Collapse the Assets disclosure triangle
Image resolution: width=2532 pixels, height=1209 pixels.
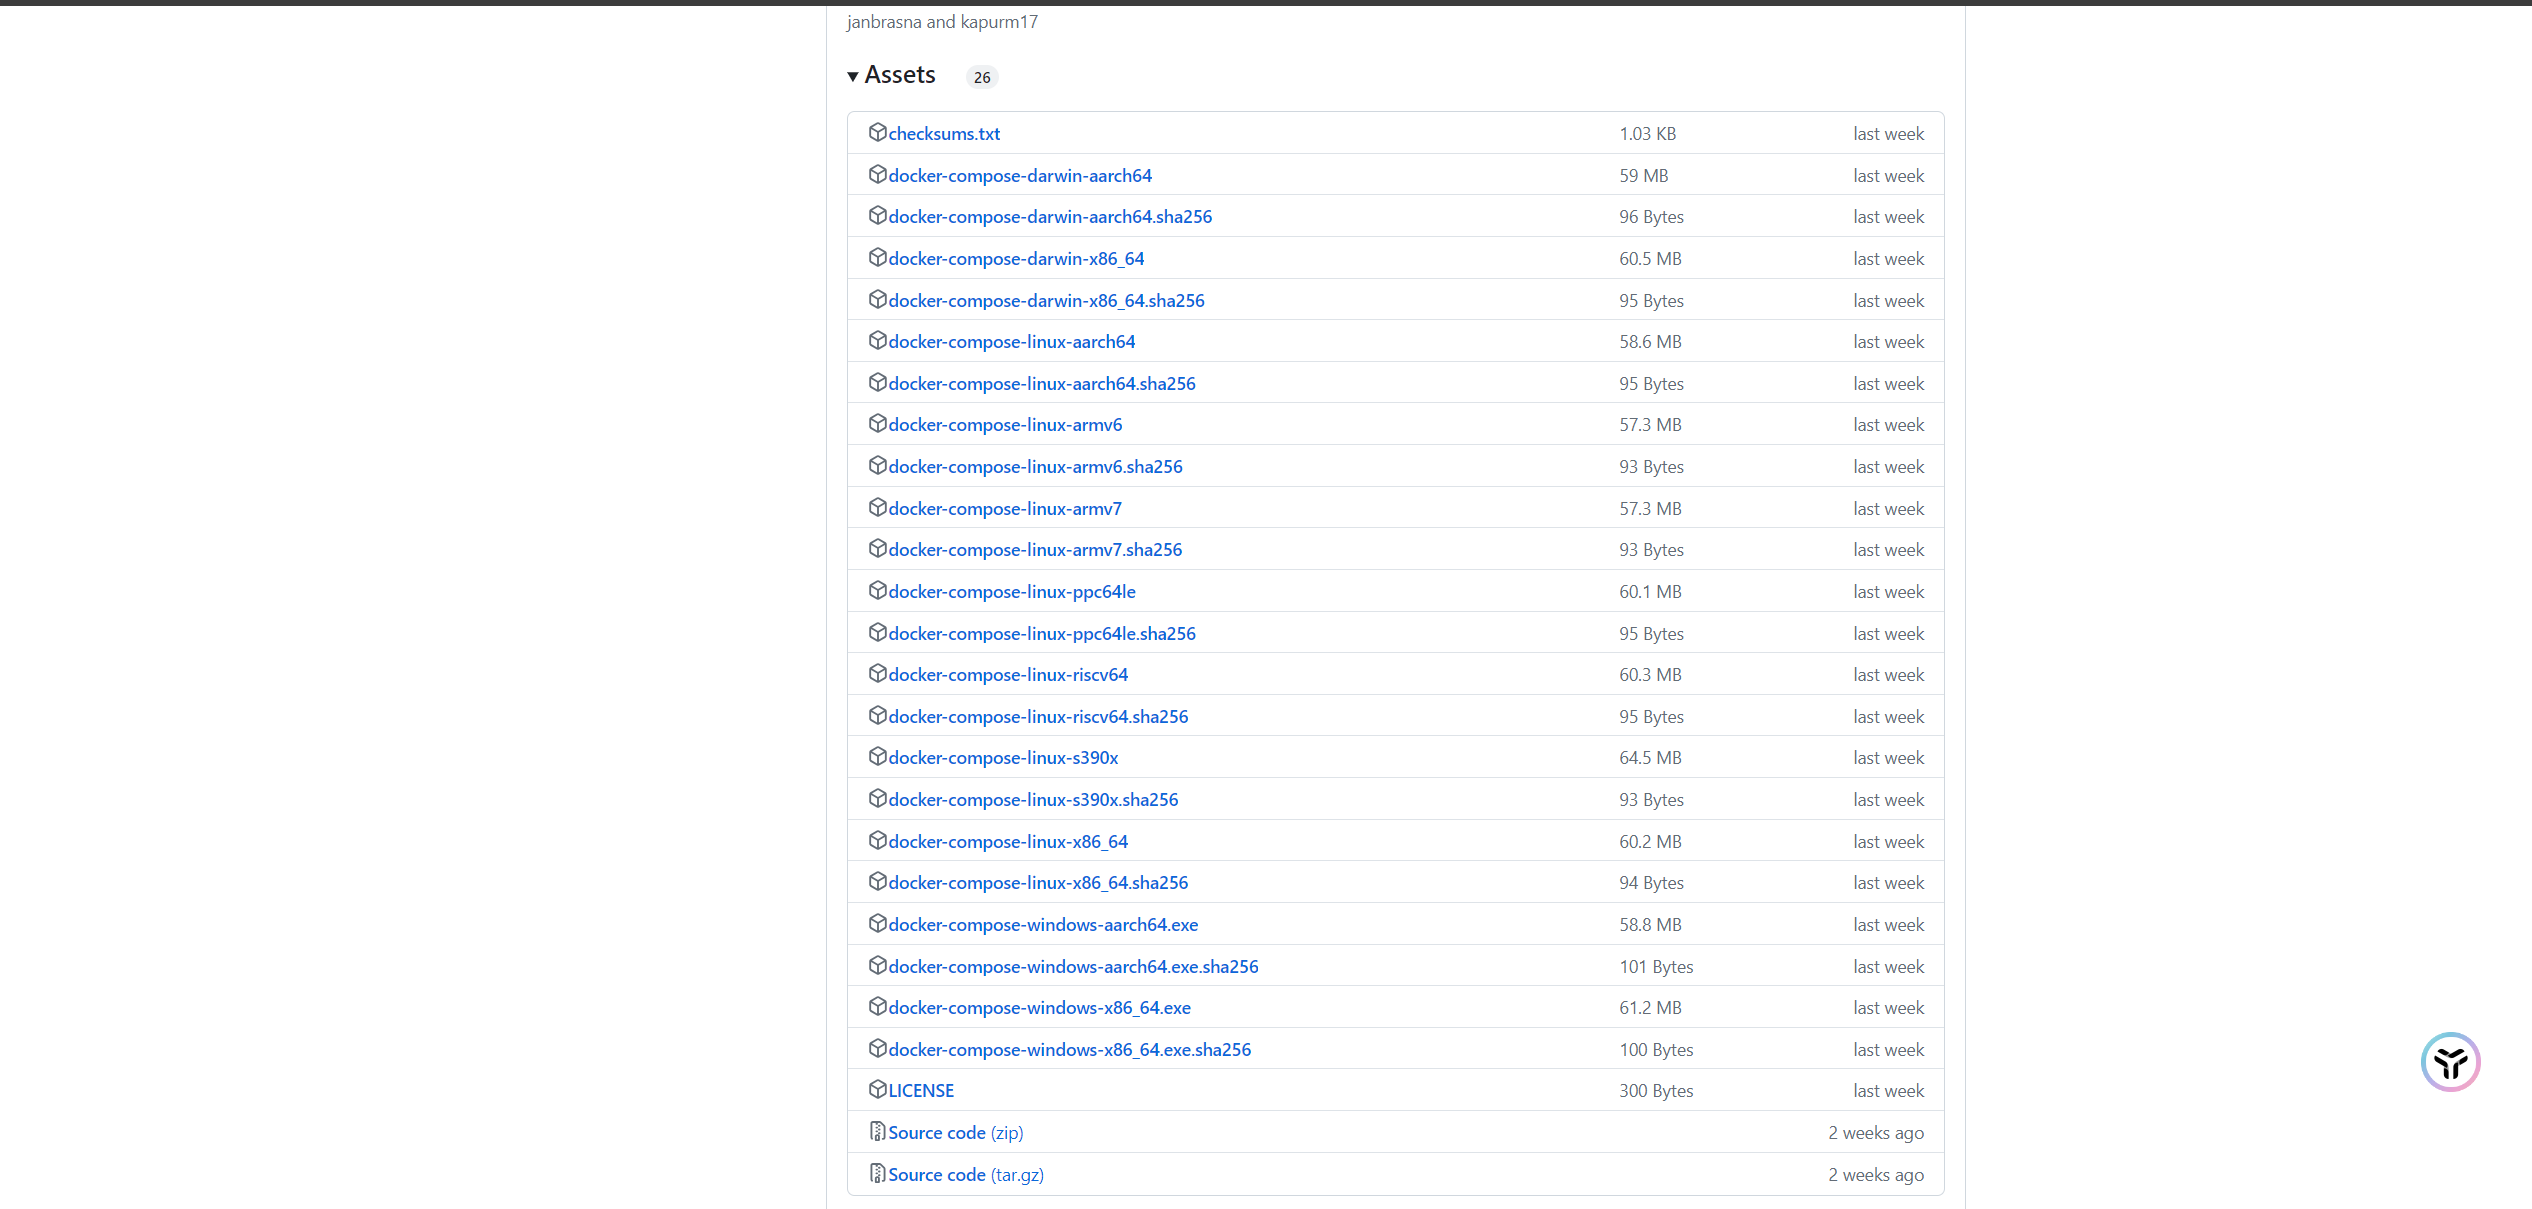click(x=853, y=77)
